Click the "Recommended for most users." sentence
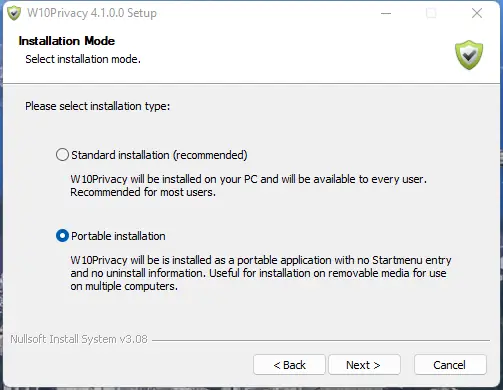This screenshot has width=503, height=390. tap(143, 192)
